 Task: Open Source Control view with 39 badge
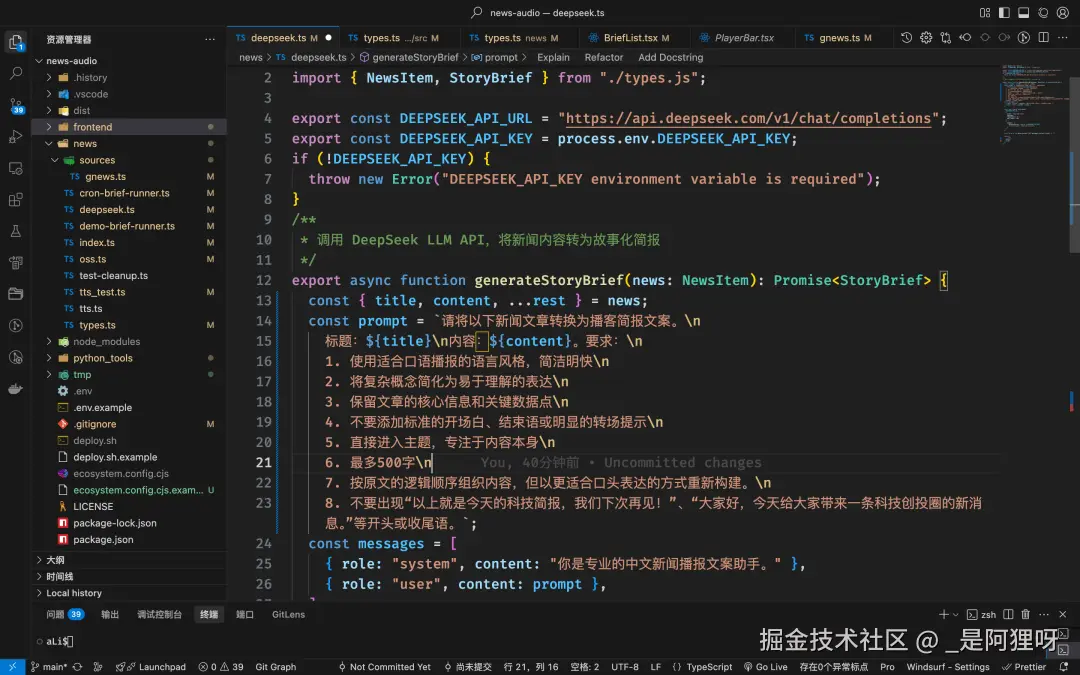click(15, 105)
